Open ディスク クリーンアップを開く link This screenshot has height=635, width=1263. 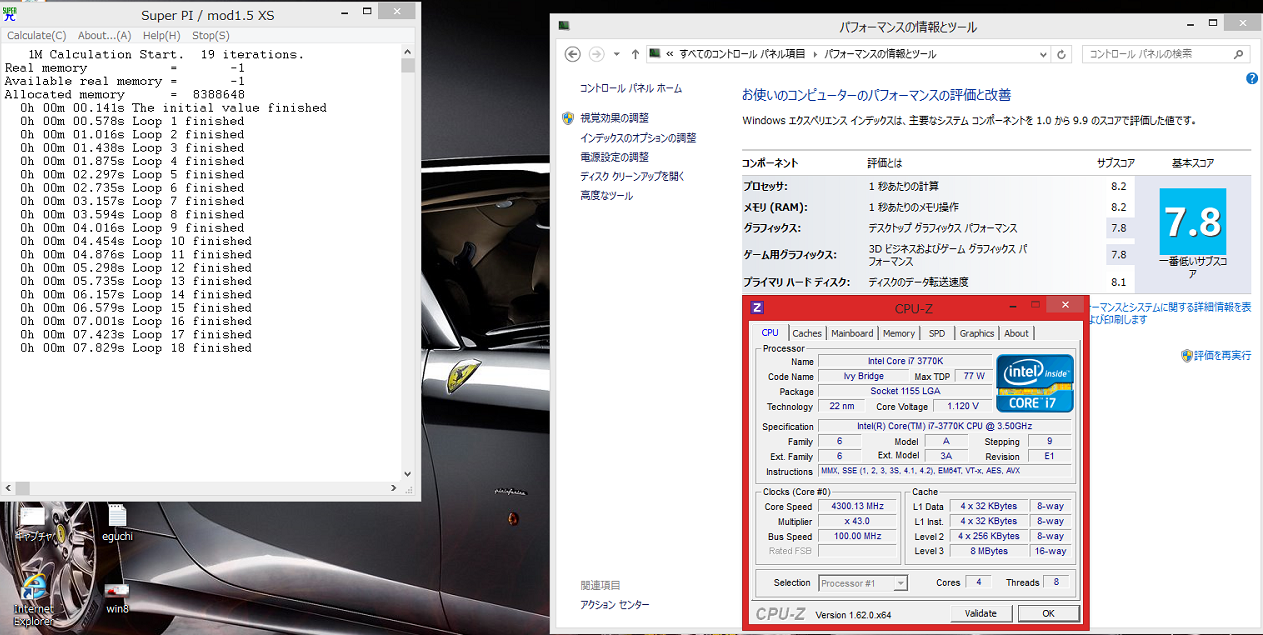632,176
